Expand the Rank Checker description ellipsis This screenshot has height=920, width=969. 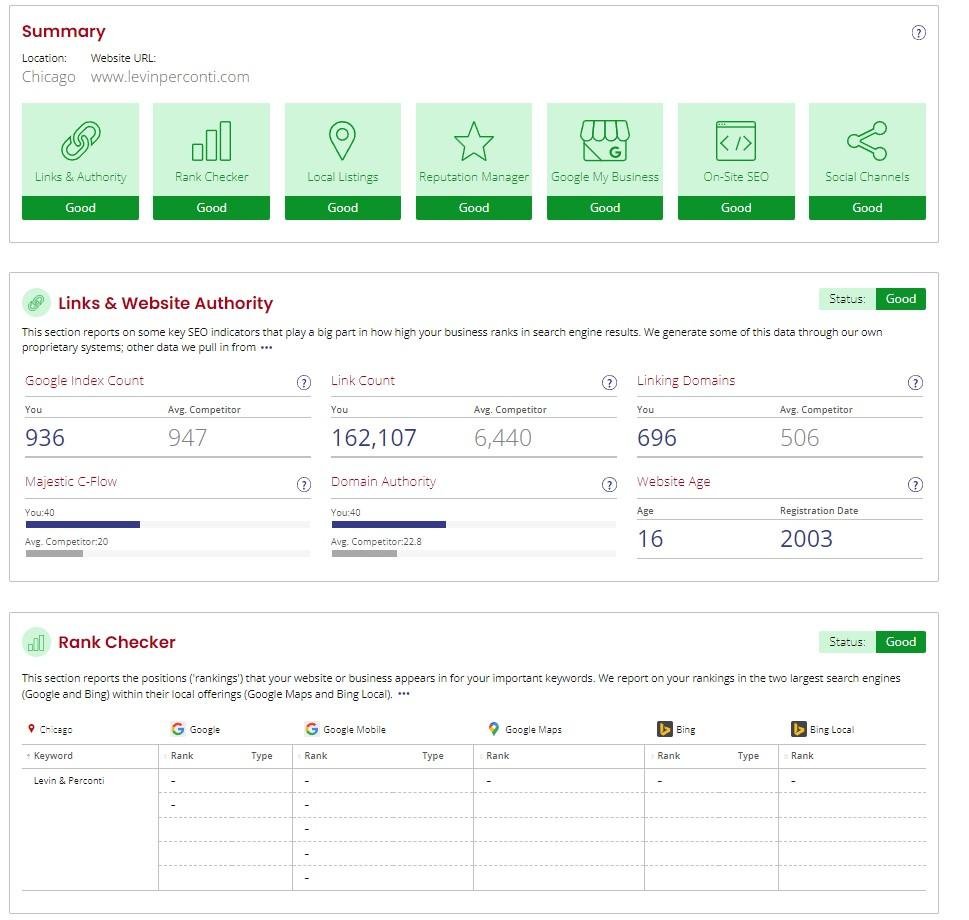[404, 694]
